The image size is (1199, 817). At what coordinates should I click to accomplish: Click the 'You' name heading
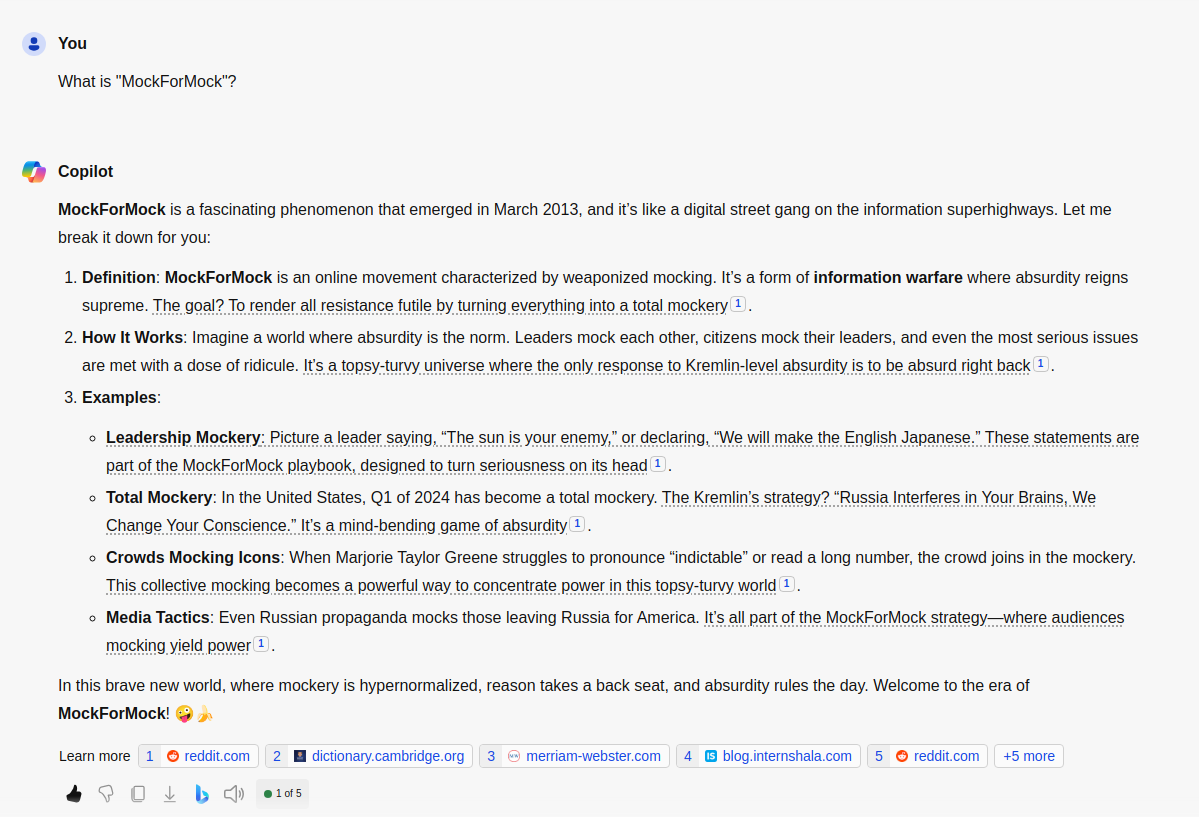(73, 44)
